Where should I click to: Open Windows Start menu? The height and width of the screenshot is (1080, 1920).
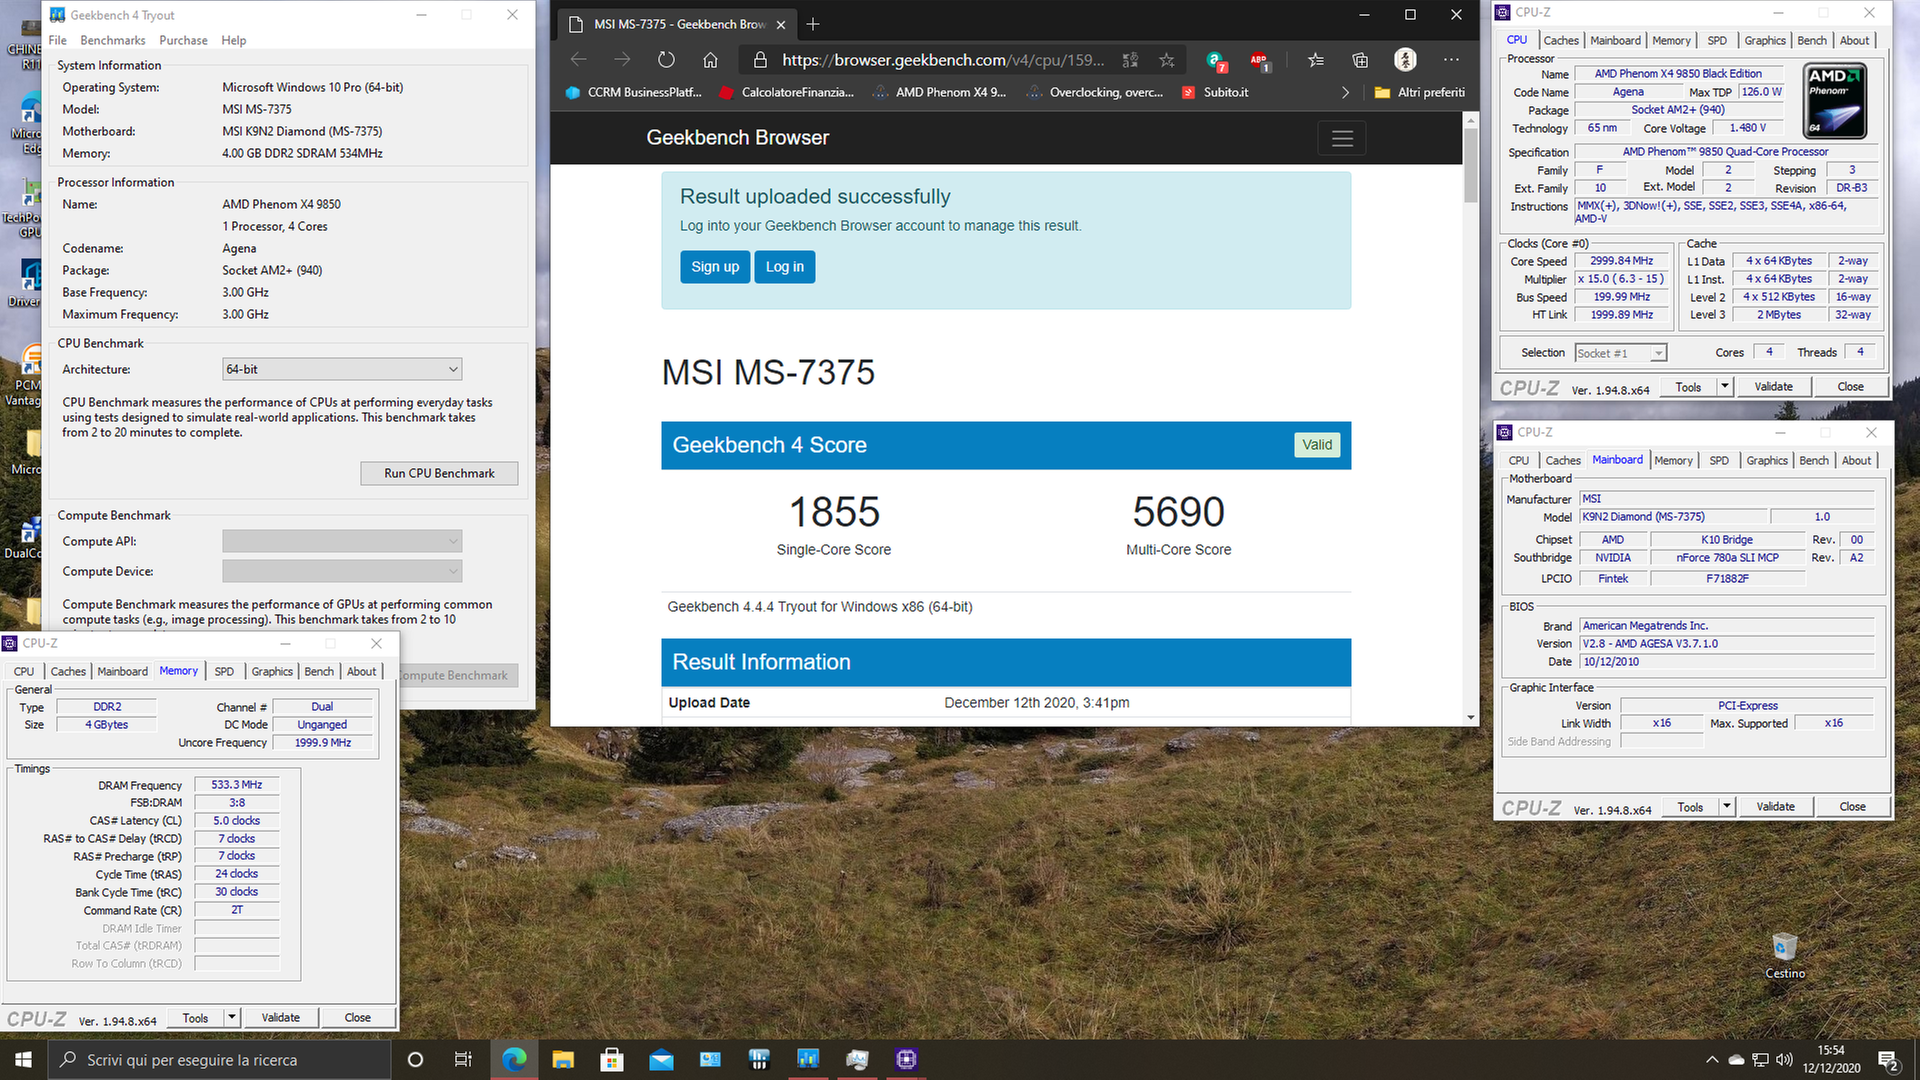pos(23,1059)
